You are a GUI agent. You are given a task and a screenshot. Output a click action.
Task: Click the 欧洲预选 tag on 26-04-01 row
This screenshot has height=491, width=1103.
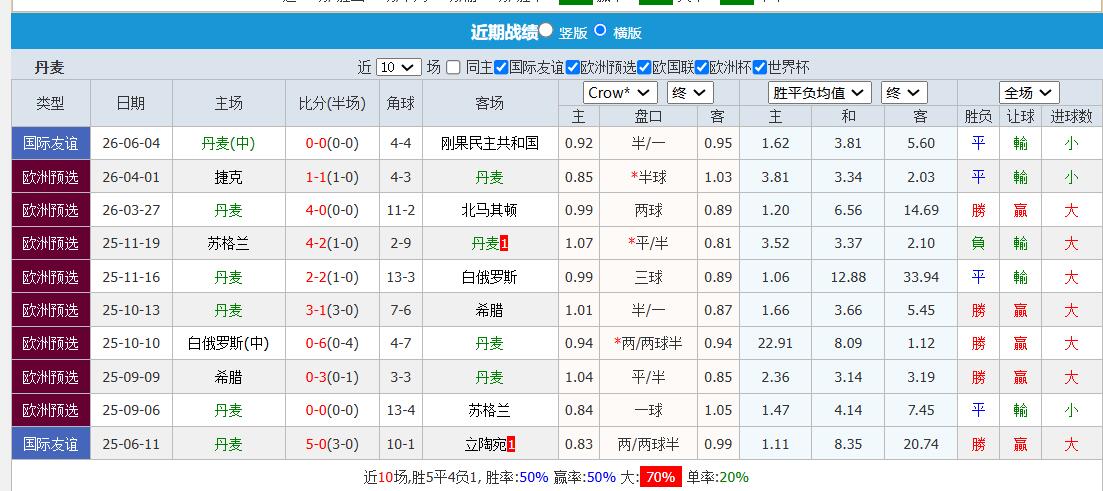pyautogui.click(x=51, y=177)
